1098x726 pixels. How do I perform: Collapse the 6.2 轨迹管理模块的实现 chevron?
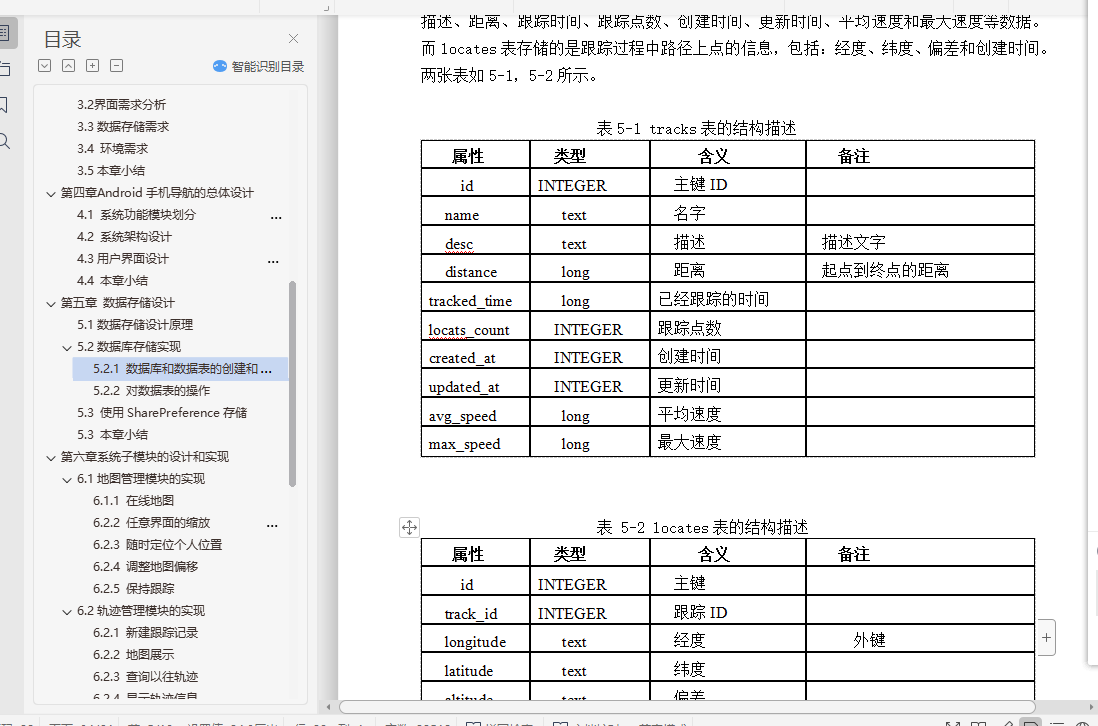coord(67,612)
